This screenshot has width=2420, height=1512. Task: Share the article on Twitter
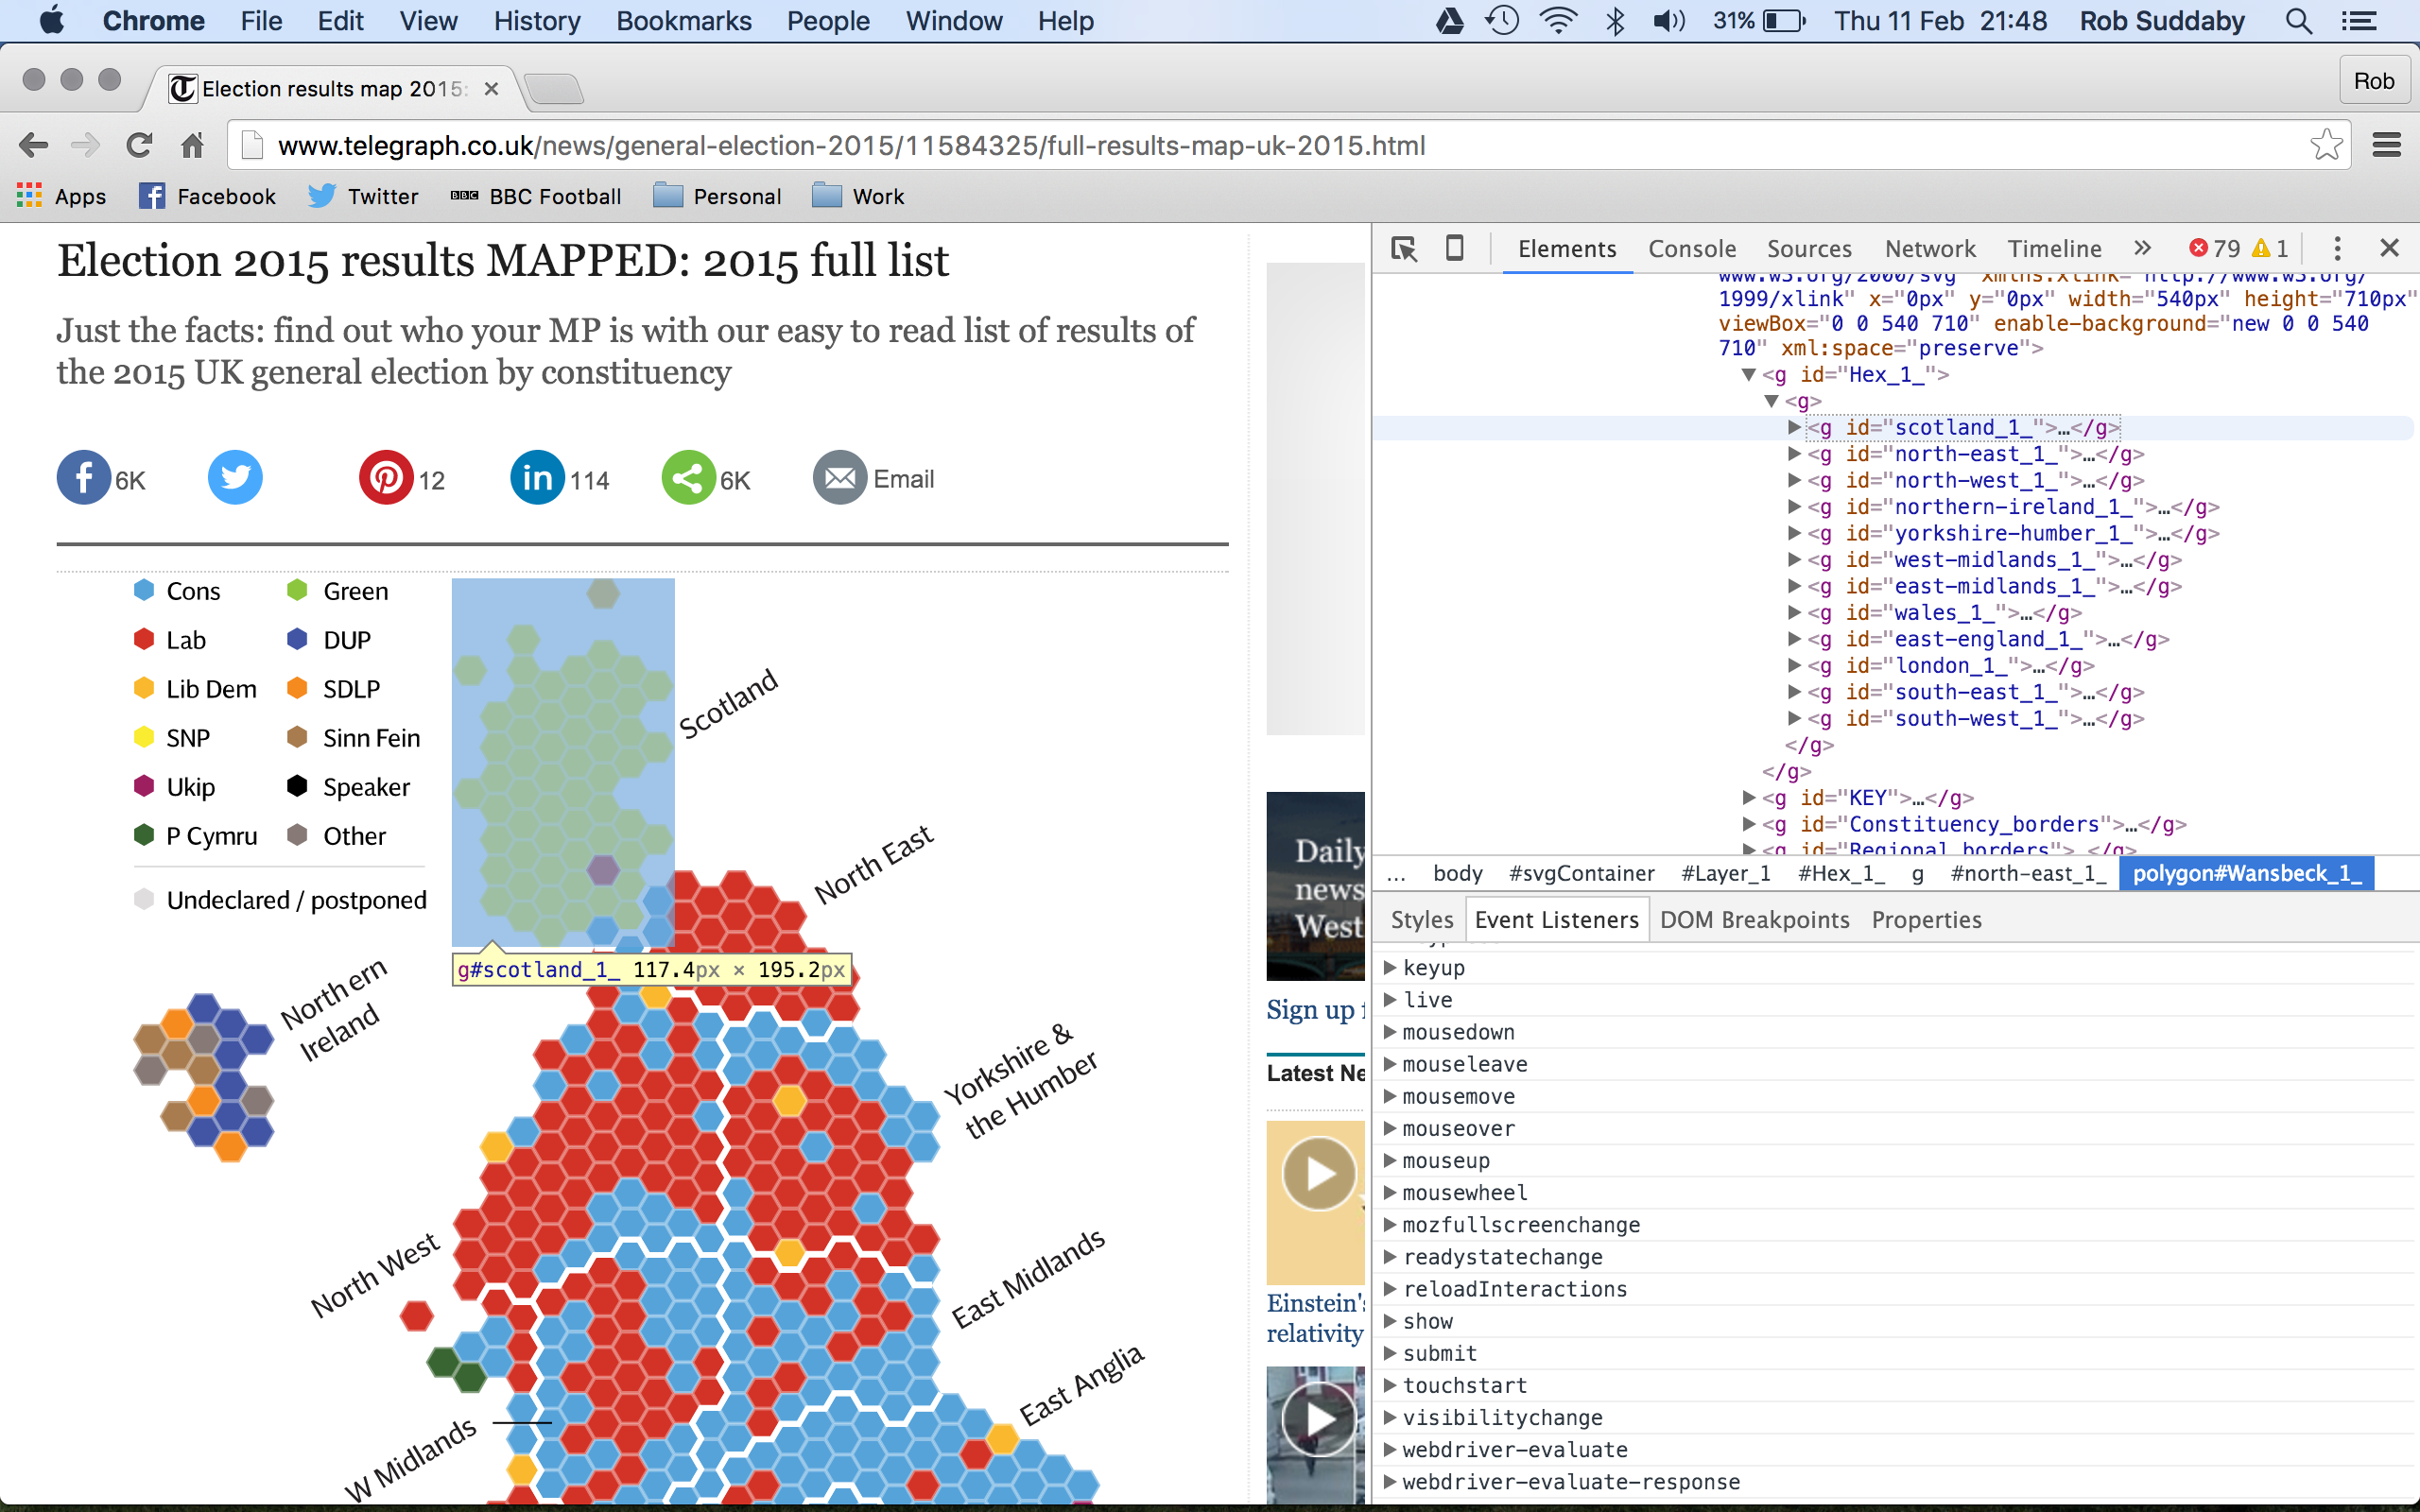(235, 478)
